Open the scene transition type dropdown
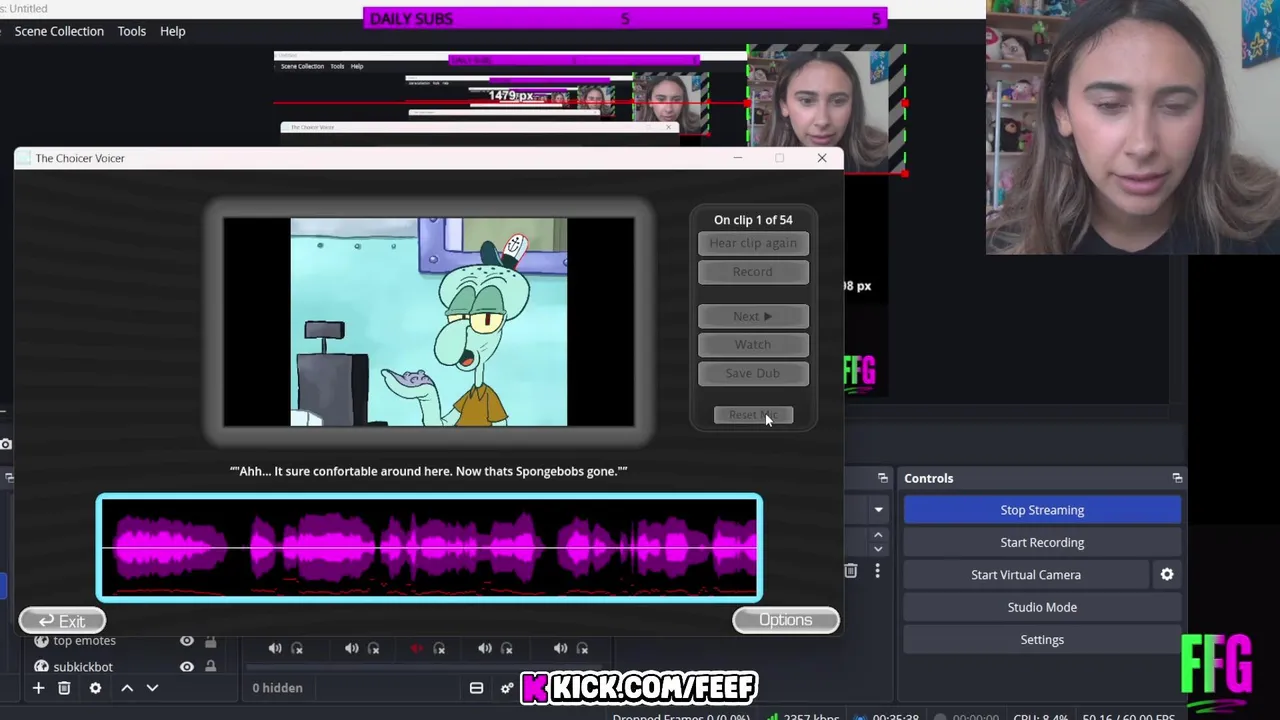1280x720 pixels. tap(878, 510)
